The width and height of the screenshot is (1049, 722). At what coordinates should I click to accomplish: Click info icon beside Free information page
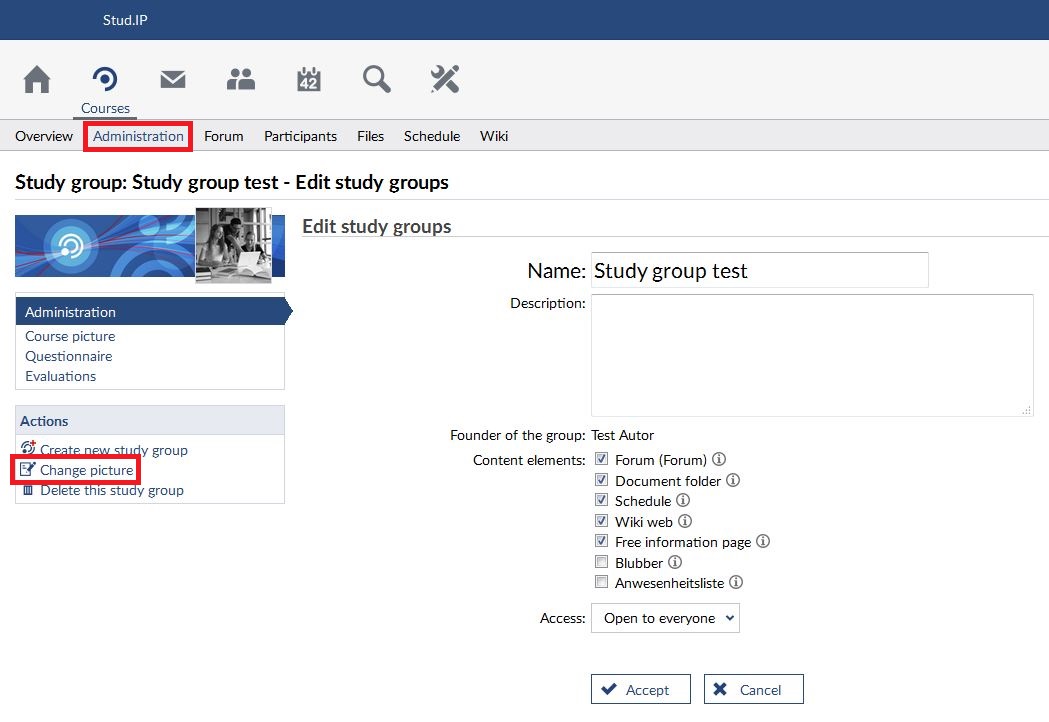(763, 542)
